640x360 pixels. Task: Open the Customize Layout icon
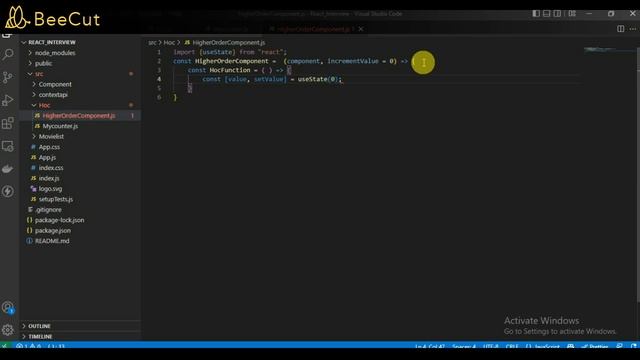click(572, 13)
